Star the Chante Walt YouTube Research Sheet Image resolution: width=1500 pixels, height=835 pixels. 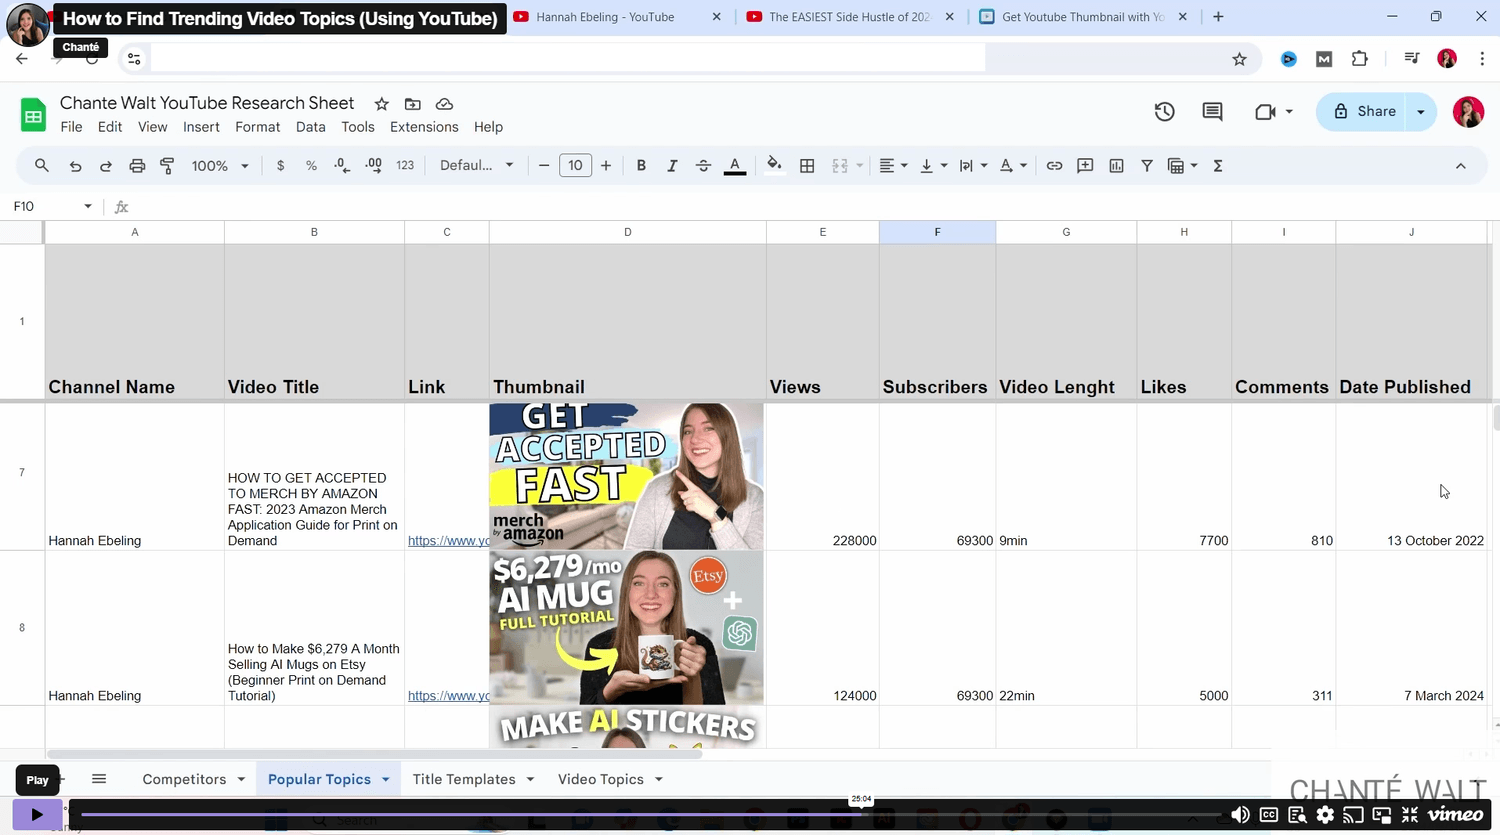click(x=381, y=104)
